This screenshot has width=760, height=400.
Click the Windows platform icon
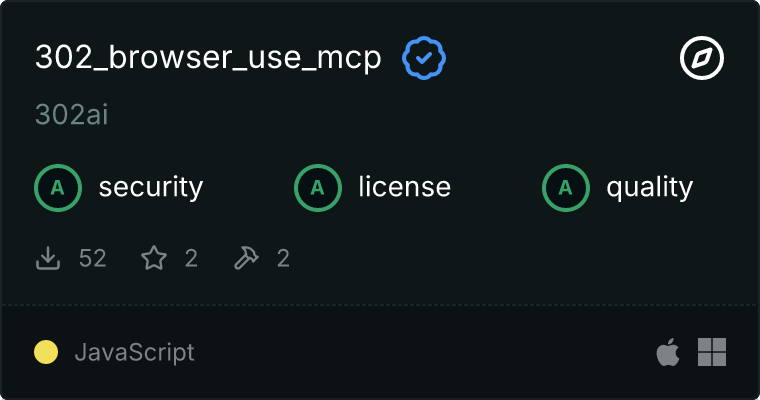(x=712, y=352)
